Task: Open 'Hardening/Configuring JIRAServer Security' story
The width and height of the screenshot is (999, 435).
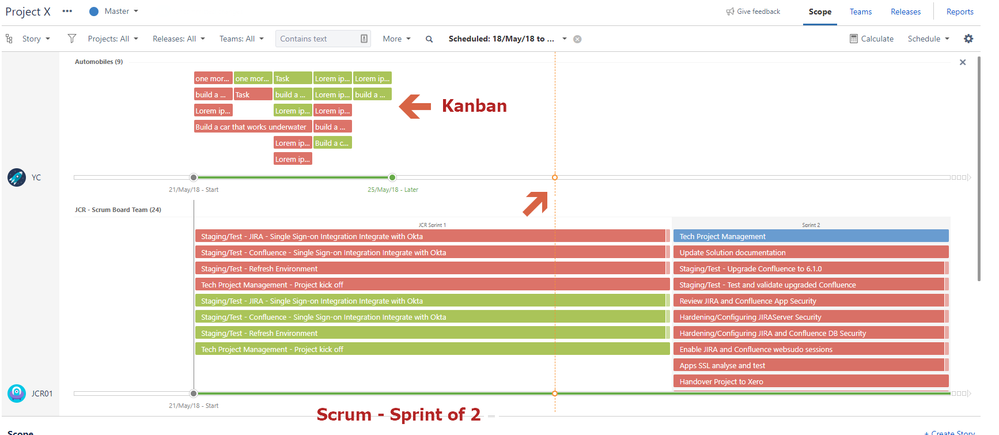Action: tap(811, 317)
